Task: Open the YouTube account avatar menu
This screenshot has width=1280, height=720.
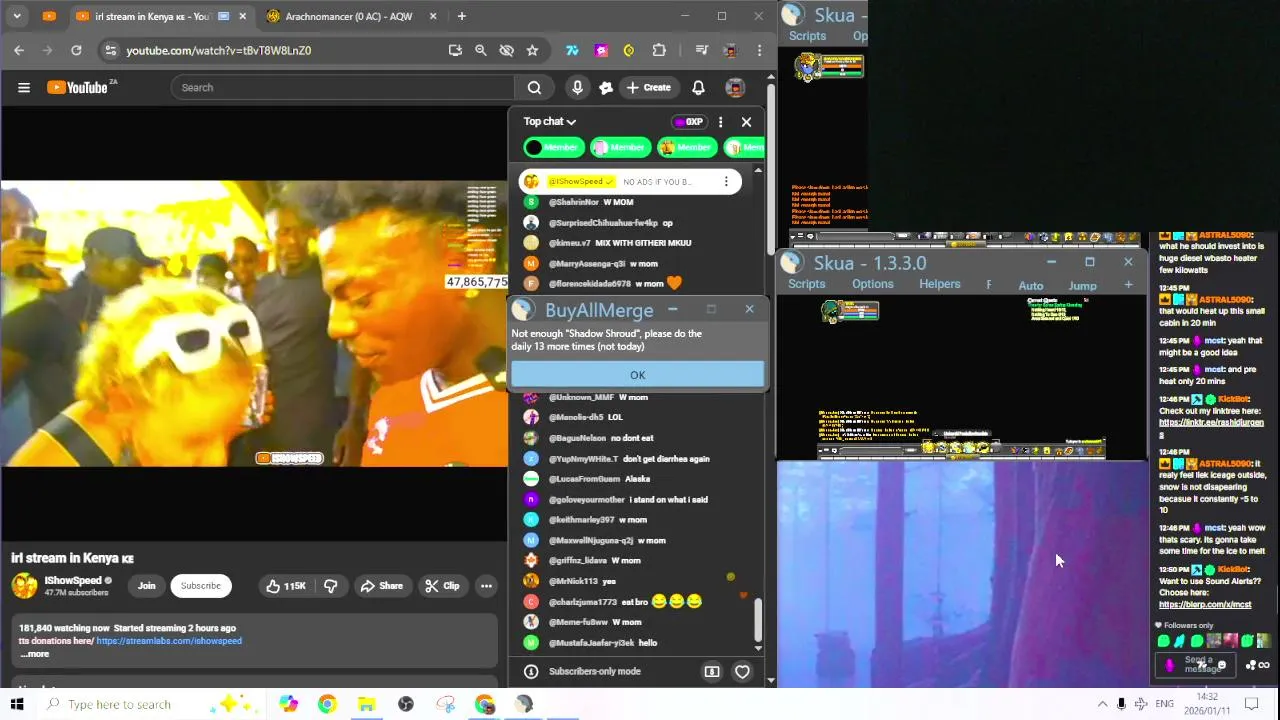Action: tap(735, 87)
